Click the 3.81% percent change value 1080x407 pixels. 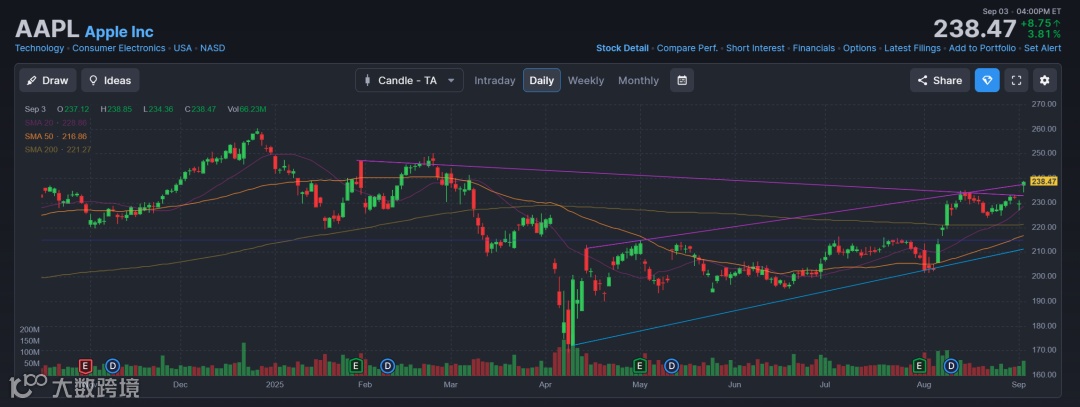[1044, 34]
